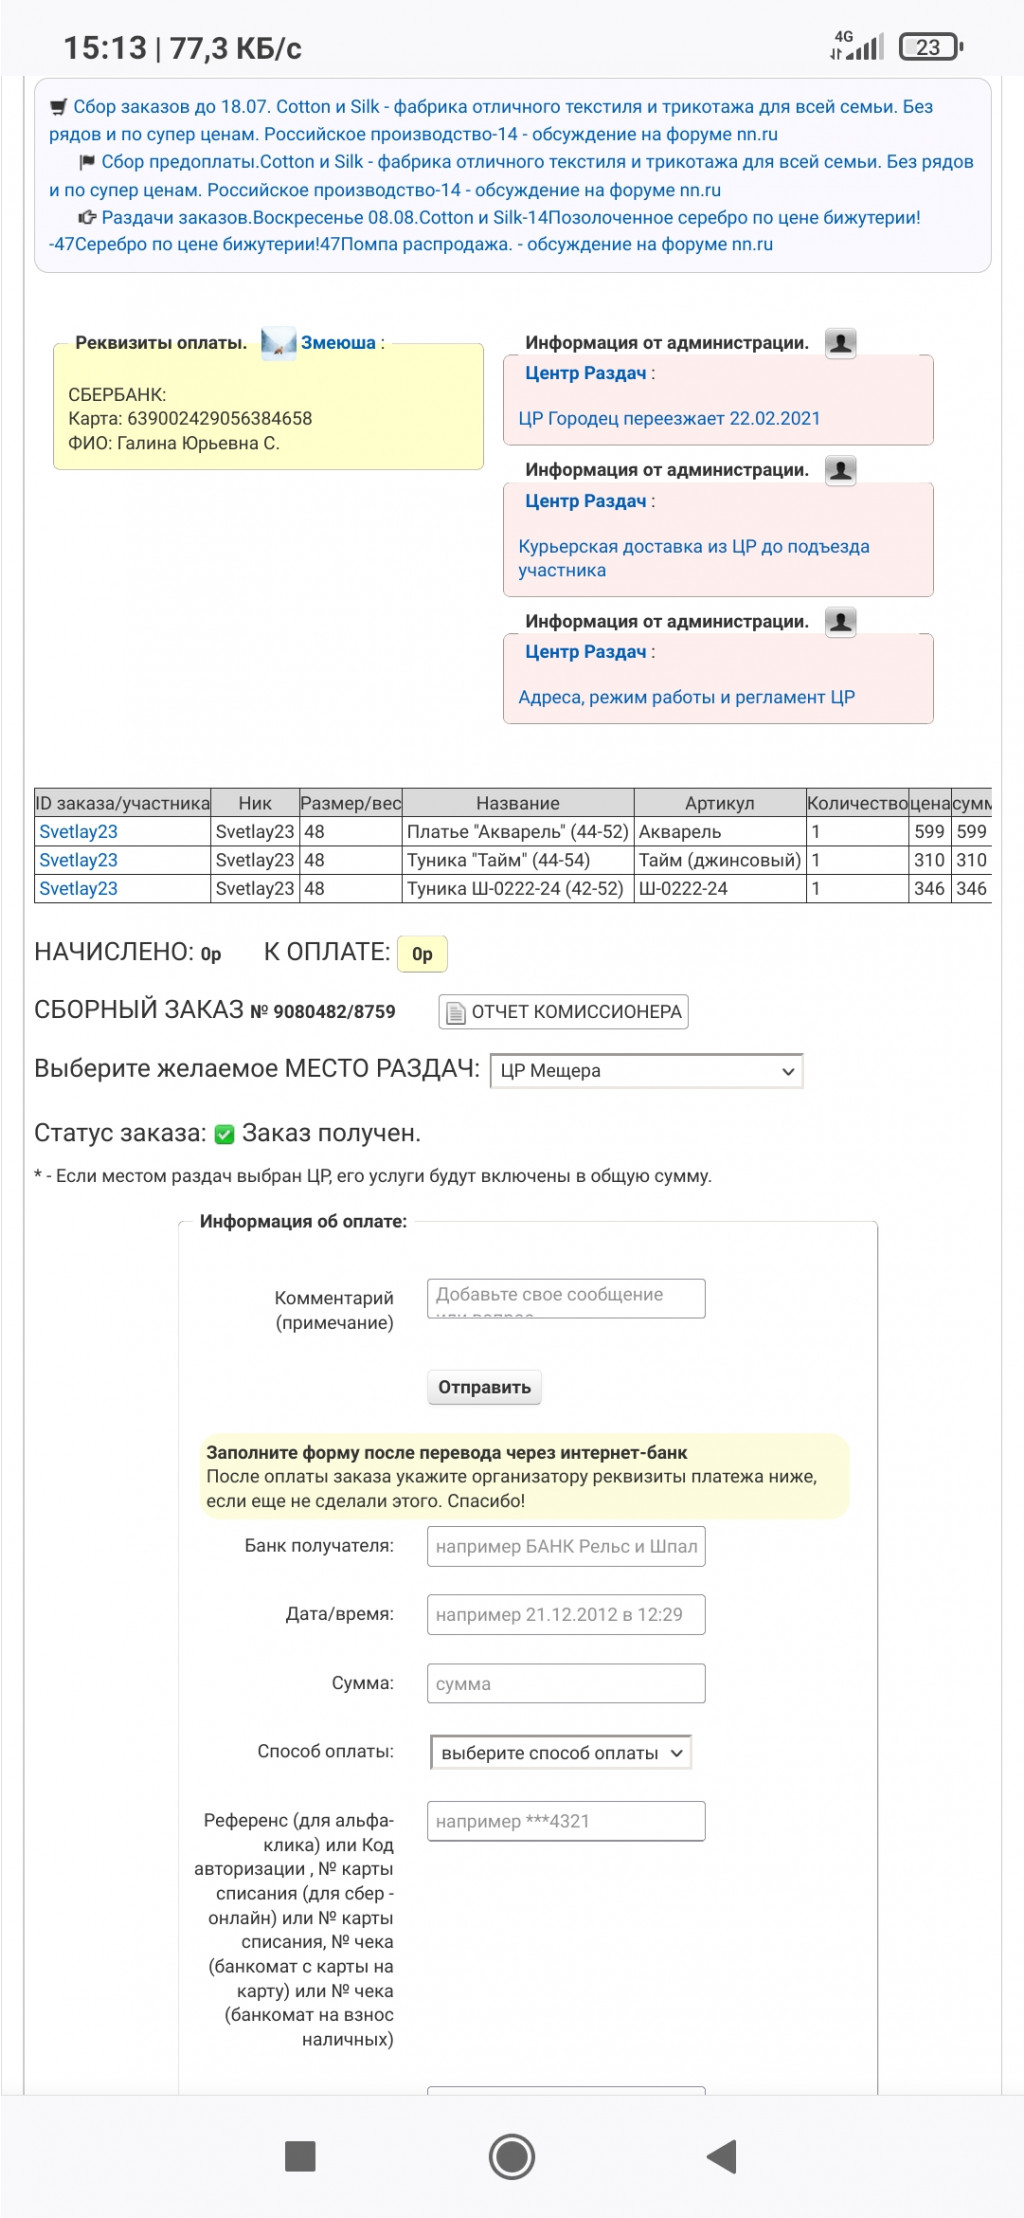
Task: Open "Раздачи заказов. Воскресенье 08.08" link
Action: 485,231
